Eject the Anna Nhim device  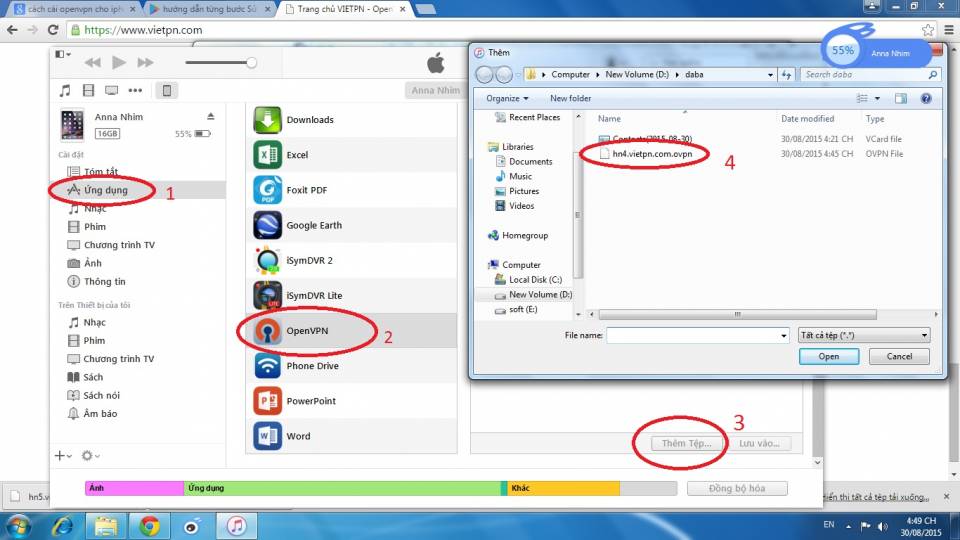211,116
